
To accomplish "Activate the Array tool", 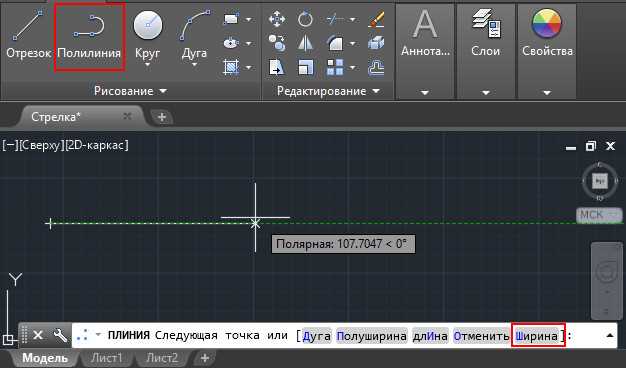I will tap(335, 67).
